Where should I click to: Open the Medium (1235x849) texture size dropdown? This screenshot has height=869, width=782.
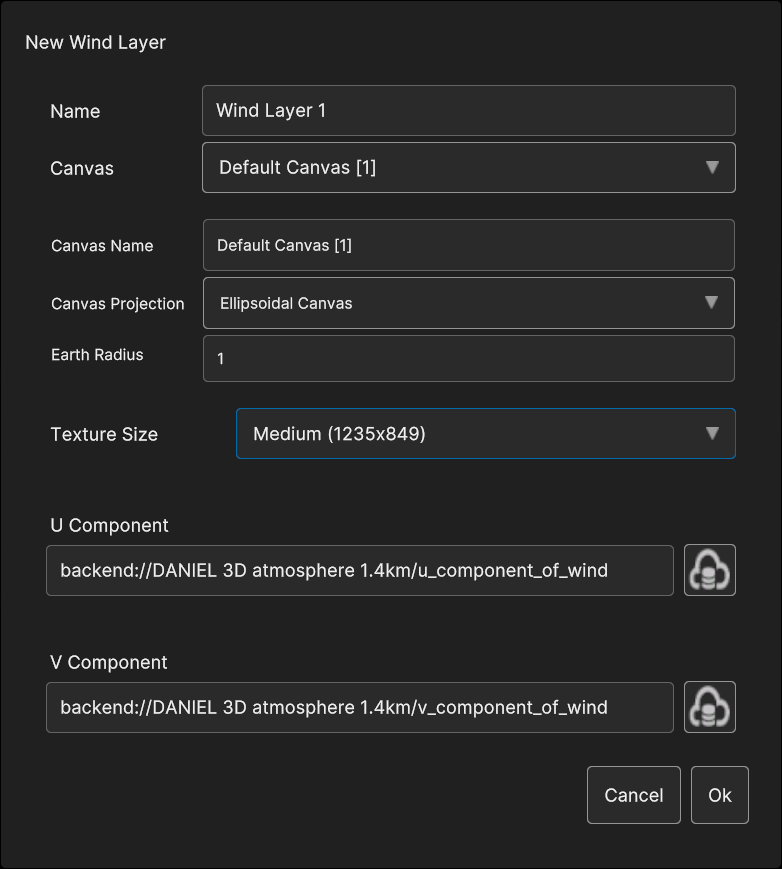coord(486,433)
